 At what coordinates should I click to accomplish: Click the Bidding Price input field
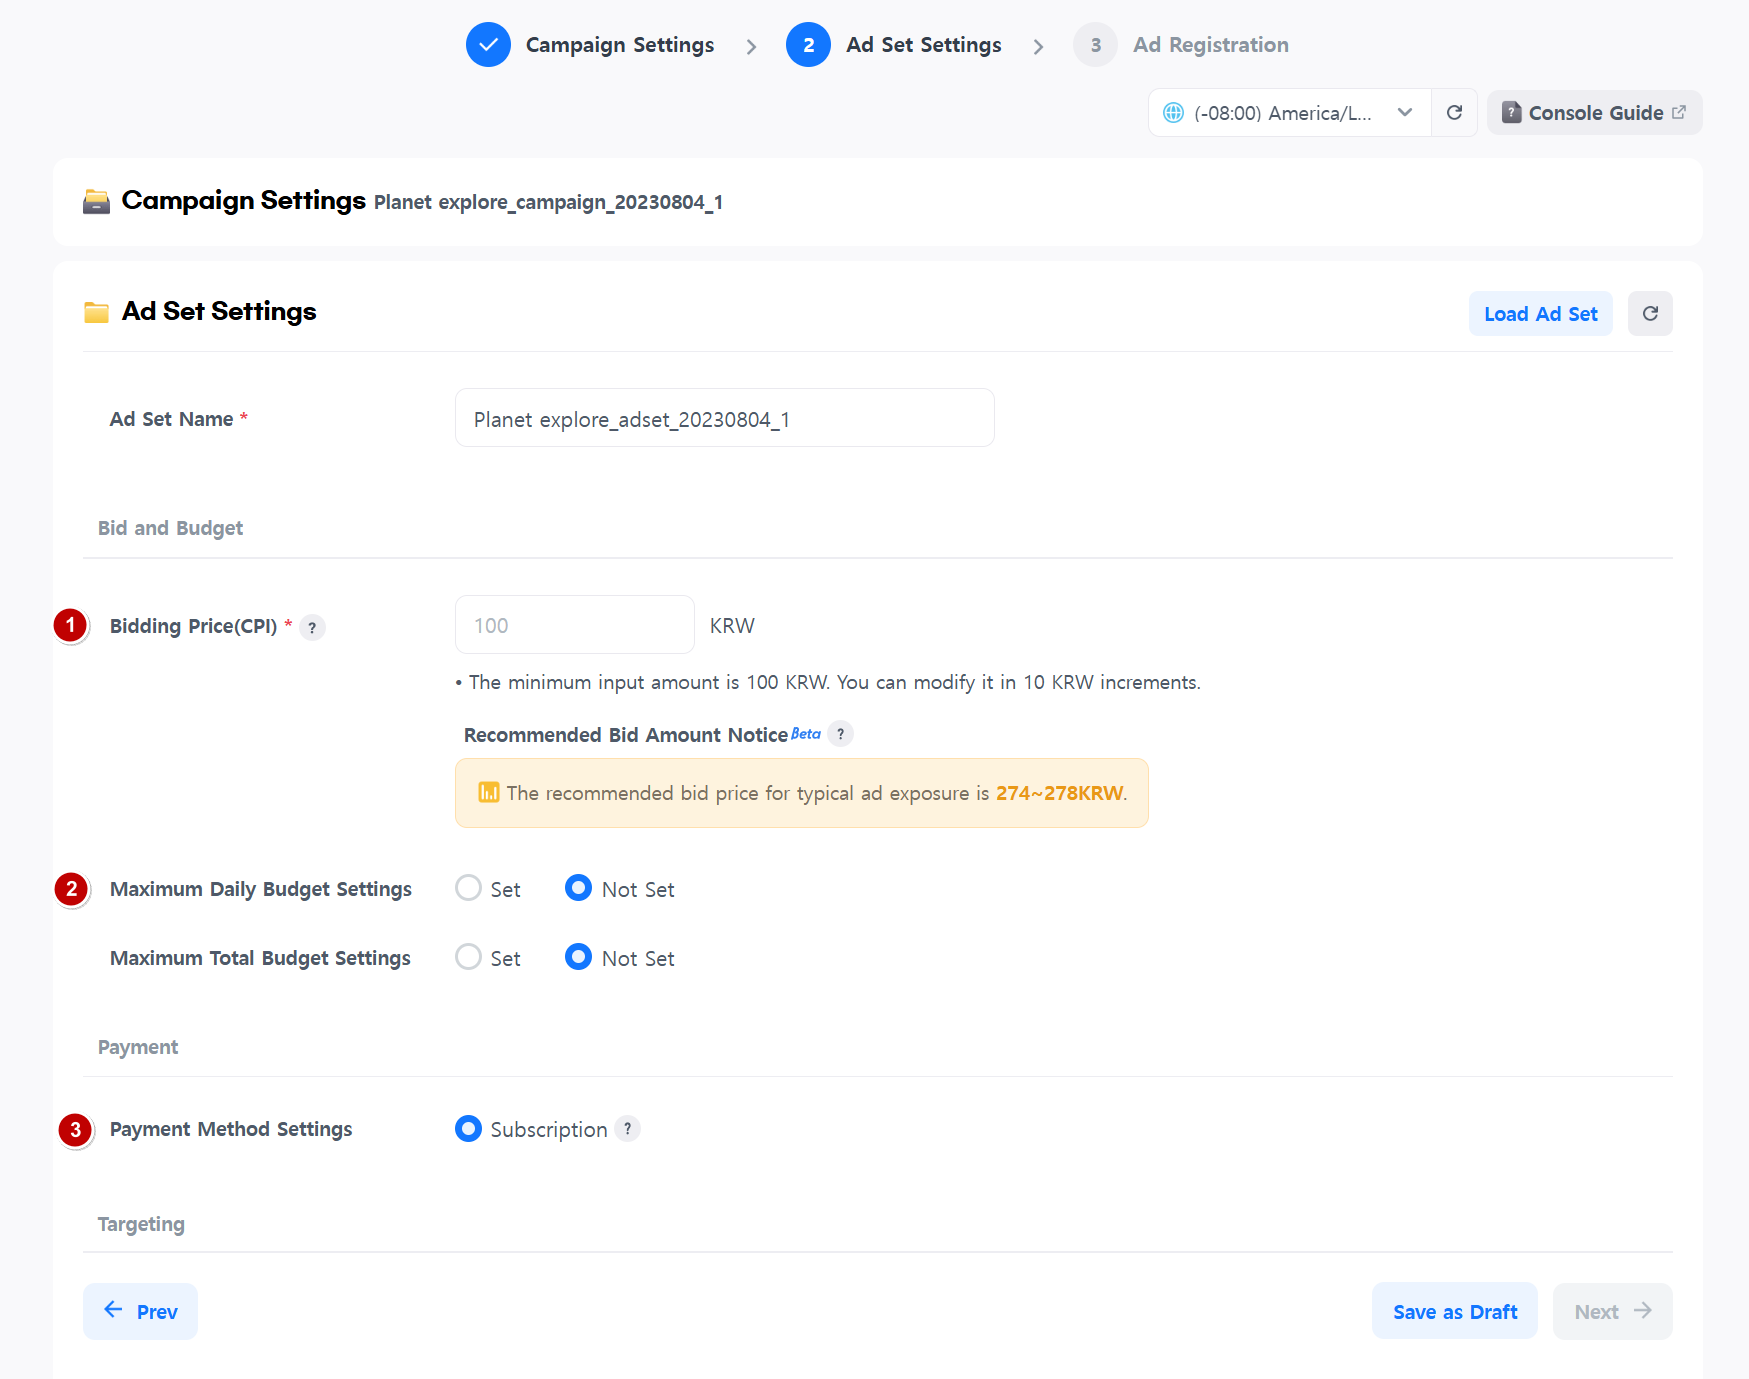click(x=574, y=625)
